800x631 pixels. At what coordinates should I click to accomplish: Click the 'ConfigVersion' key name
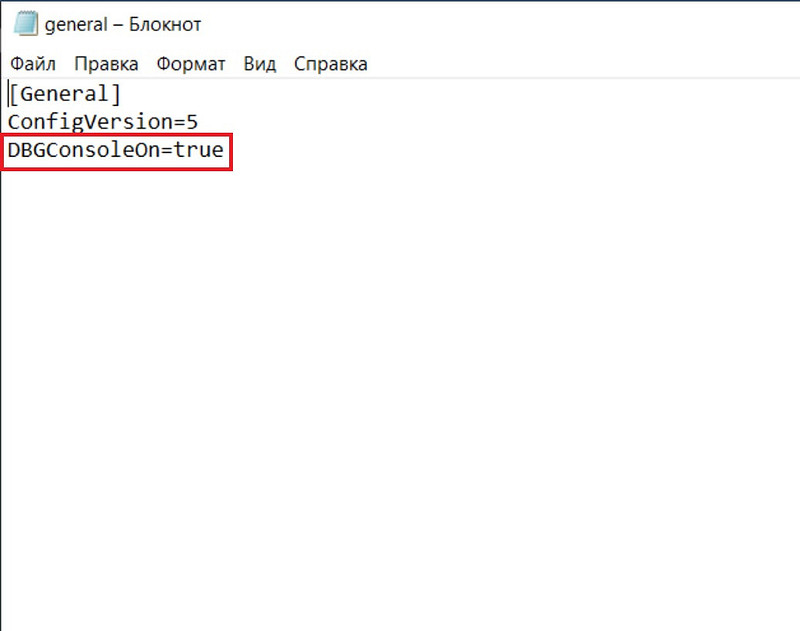(90, 123)
